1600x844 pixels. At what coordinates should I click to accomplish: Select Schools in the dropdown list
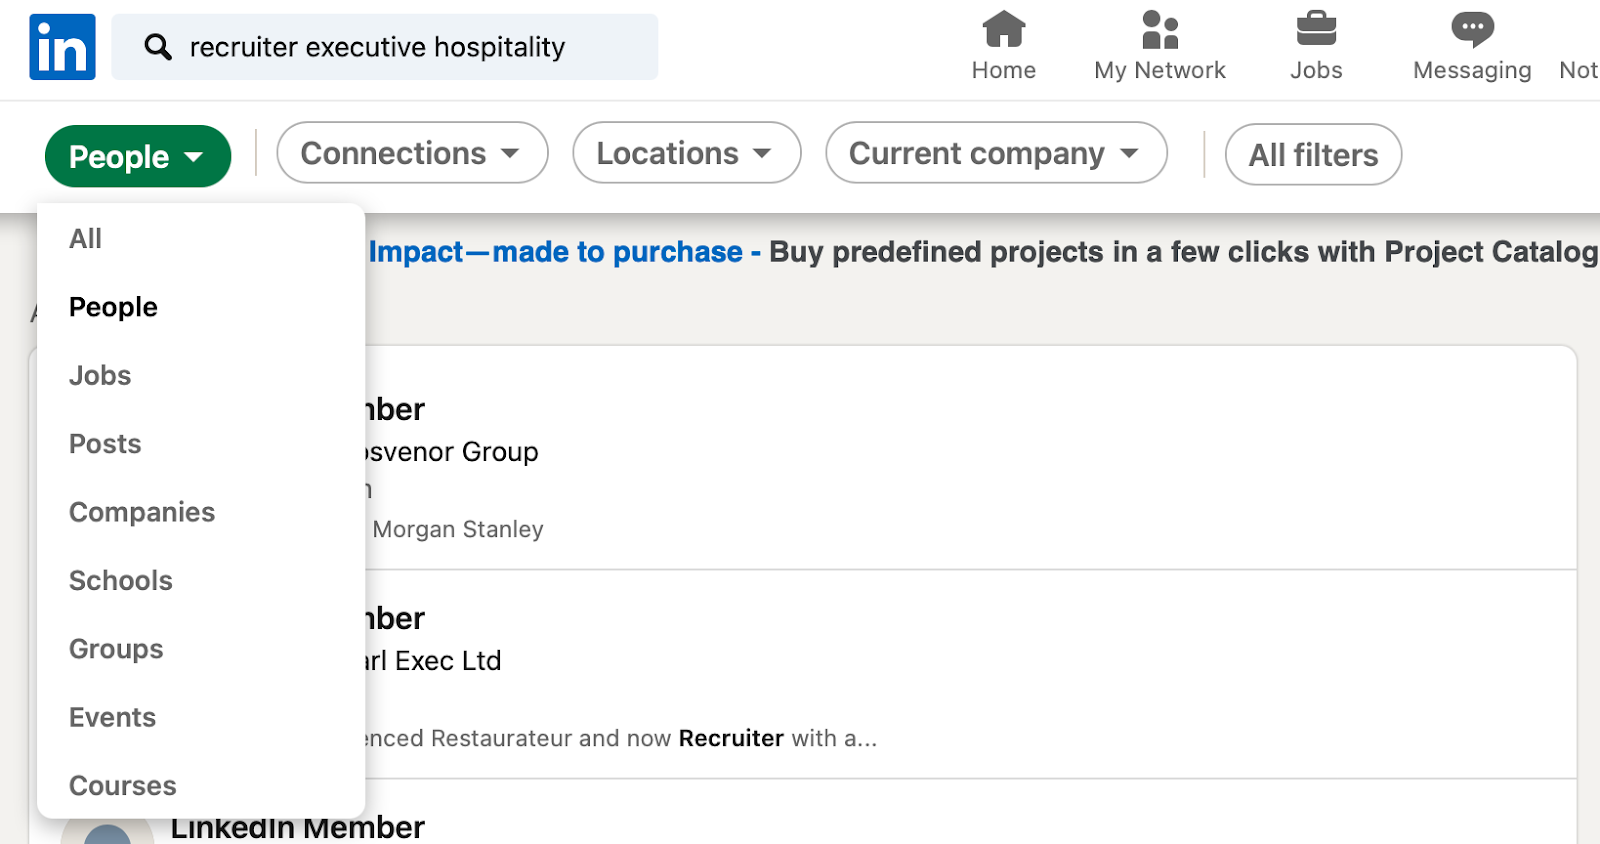tap(121, 581)
